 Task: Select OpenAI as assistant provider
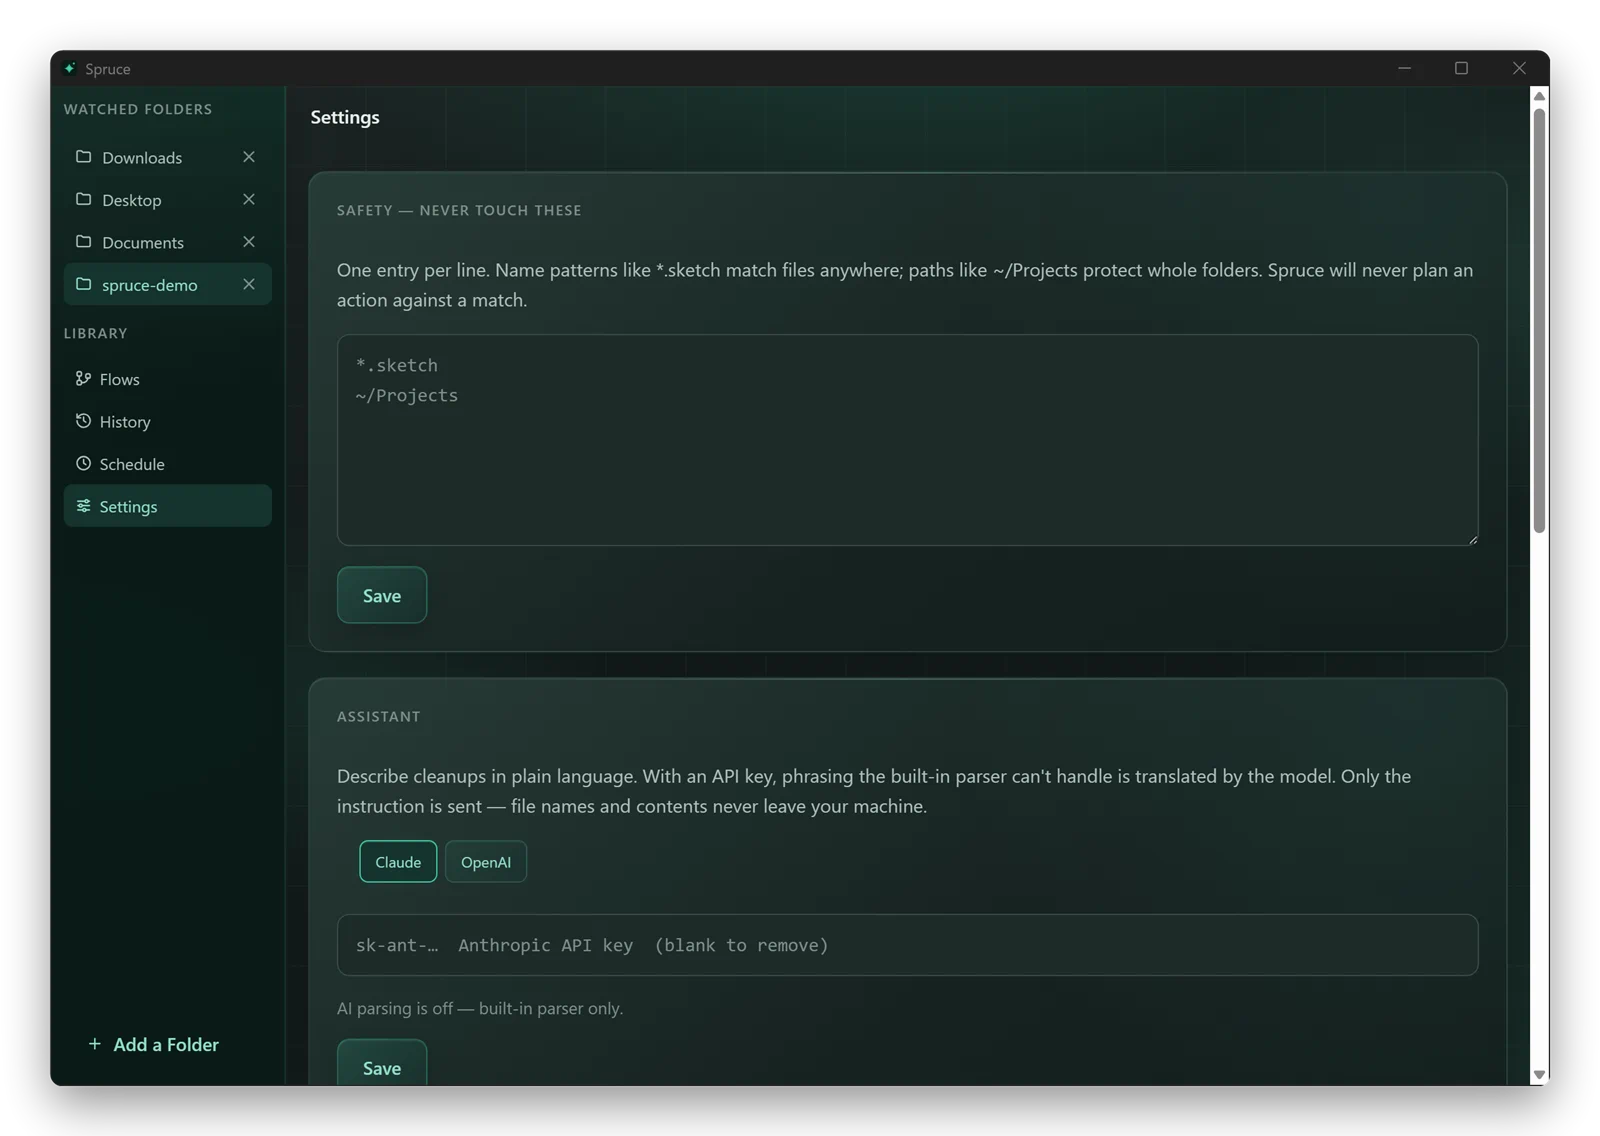486,862
